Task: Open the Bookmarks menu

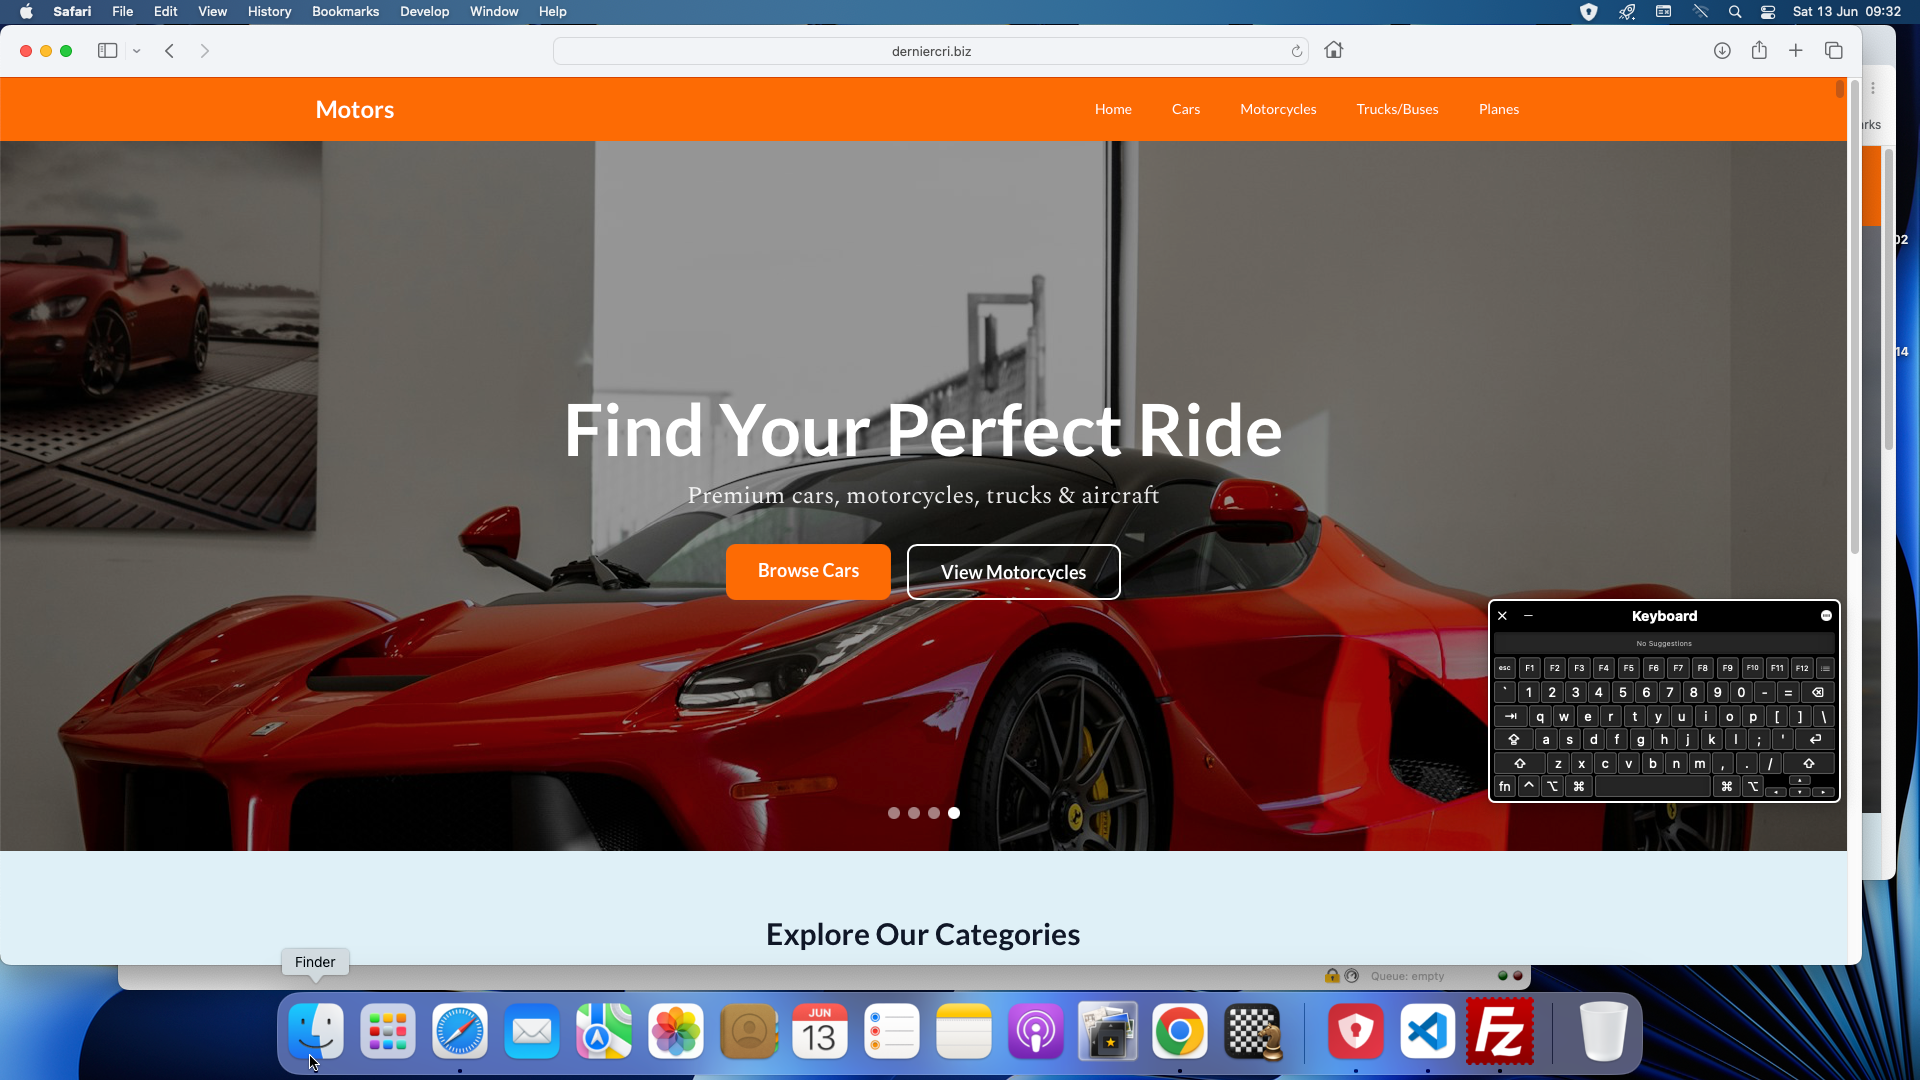Action: click(x=345, y=12)
